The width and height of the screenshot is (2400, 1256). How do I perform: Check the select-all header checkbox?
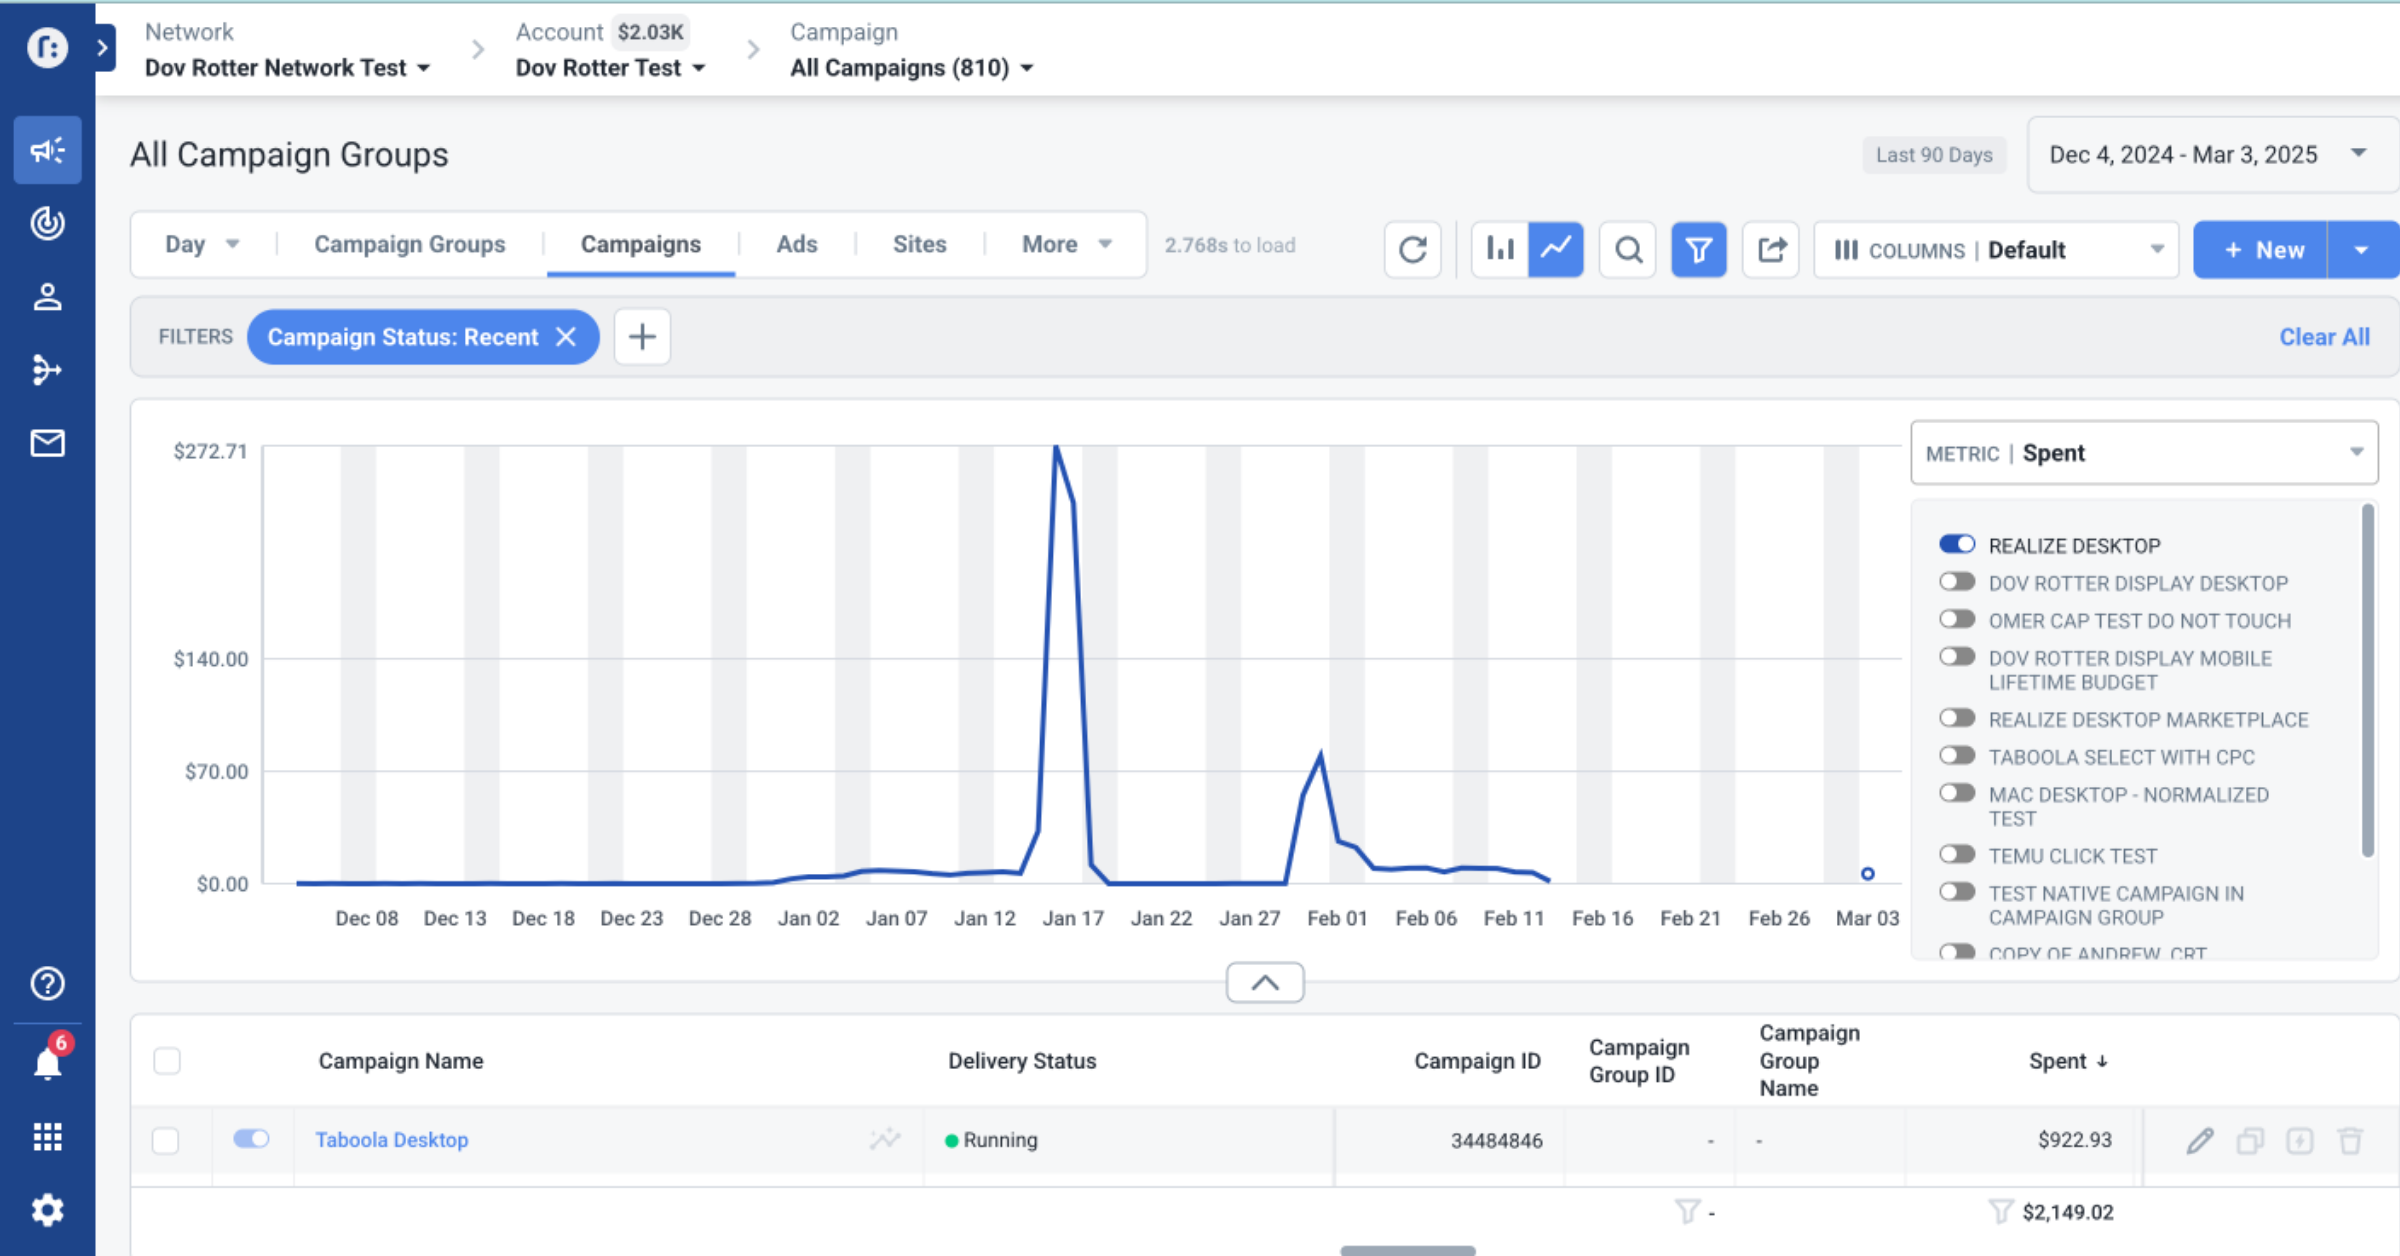click(x=167, y=1061)
